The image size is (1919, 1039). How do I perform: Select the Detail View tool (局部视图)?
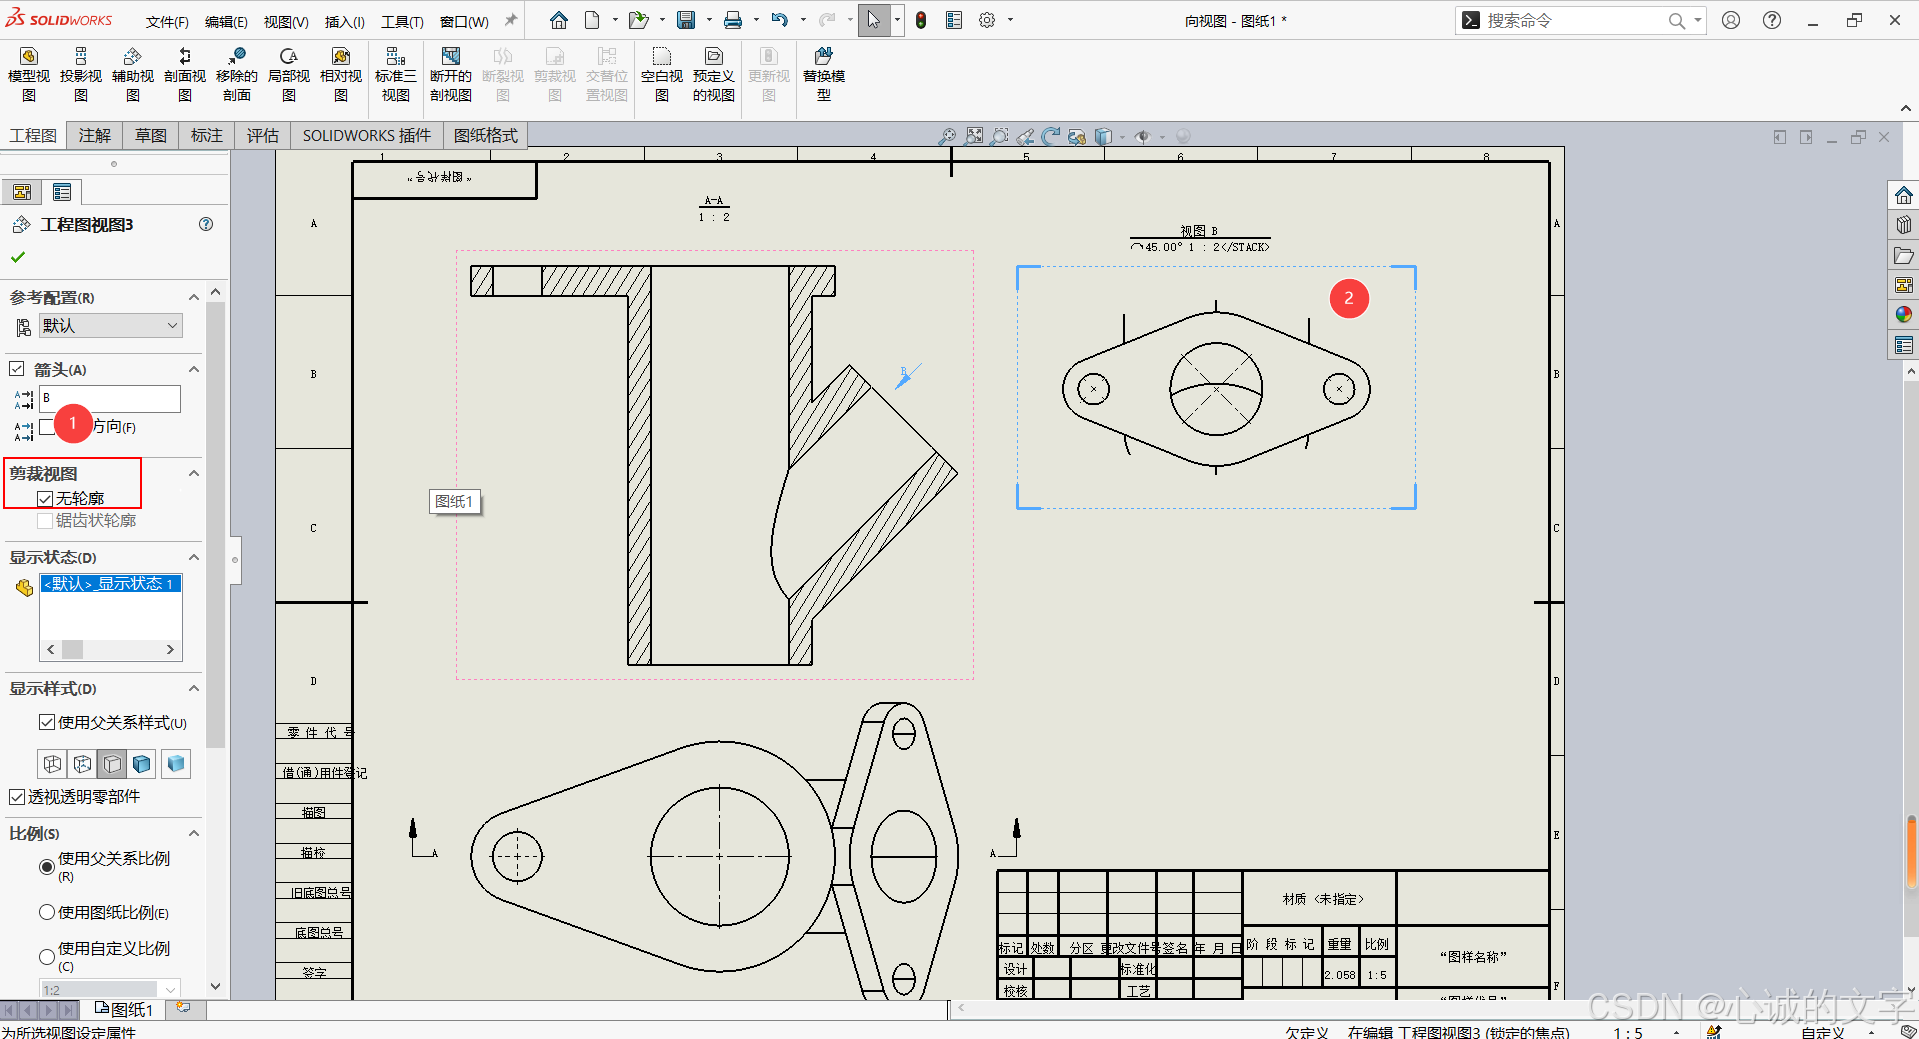(289, 75)
